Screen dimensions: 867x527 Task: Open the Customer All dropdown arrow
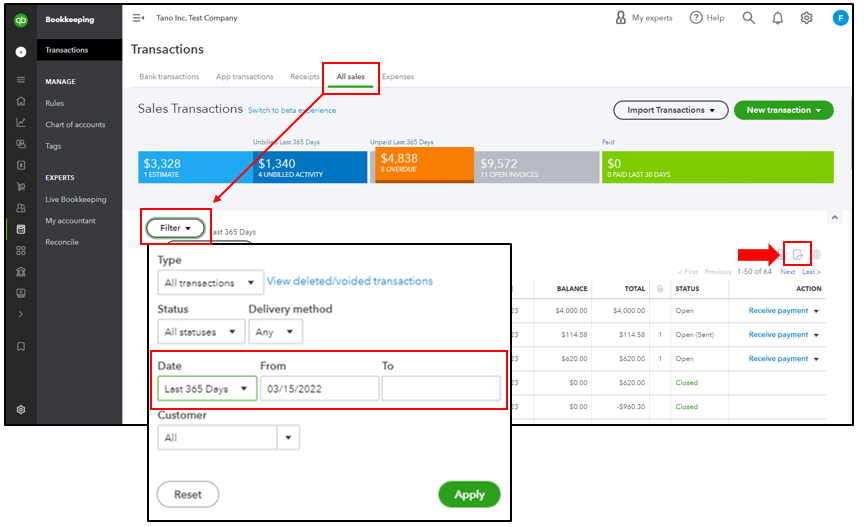point(288,437)
